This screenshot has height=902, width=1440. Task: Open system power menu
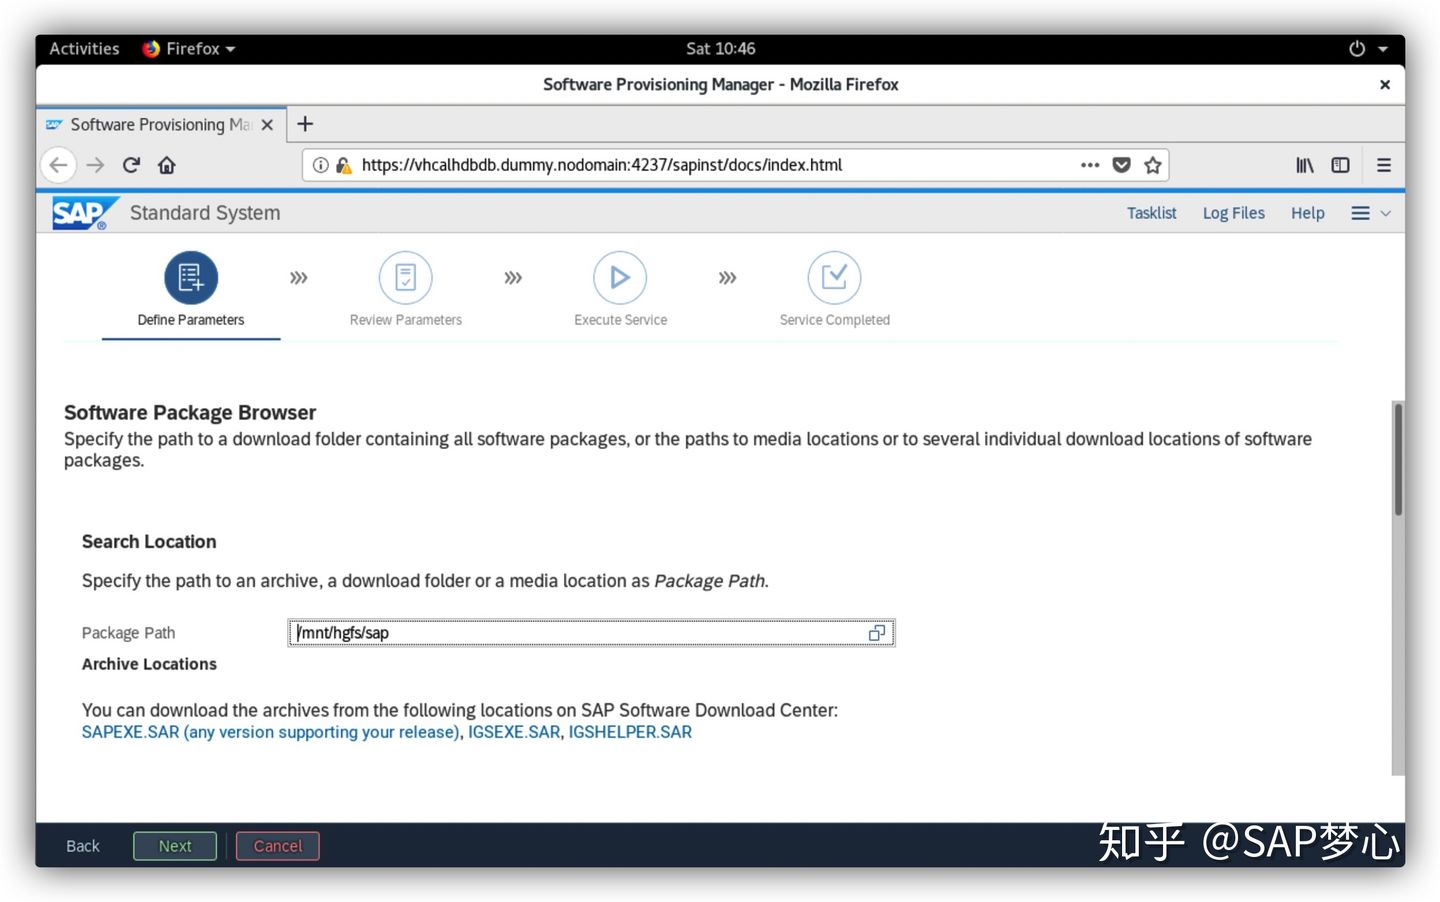(1368, 48)
